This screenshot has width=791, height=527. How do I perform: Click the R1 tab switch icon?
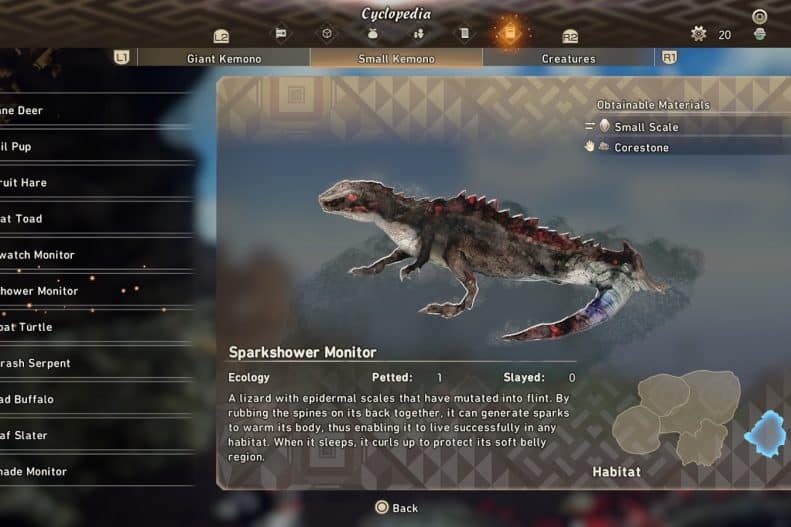pyautogui.click(x=669, y=57)
